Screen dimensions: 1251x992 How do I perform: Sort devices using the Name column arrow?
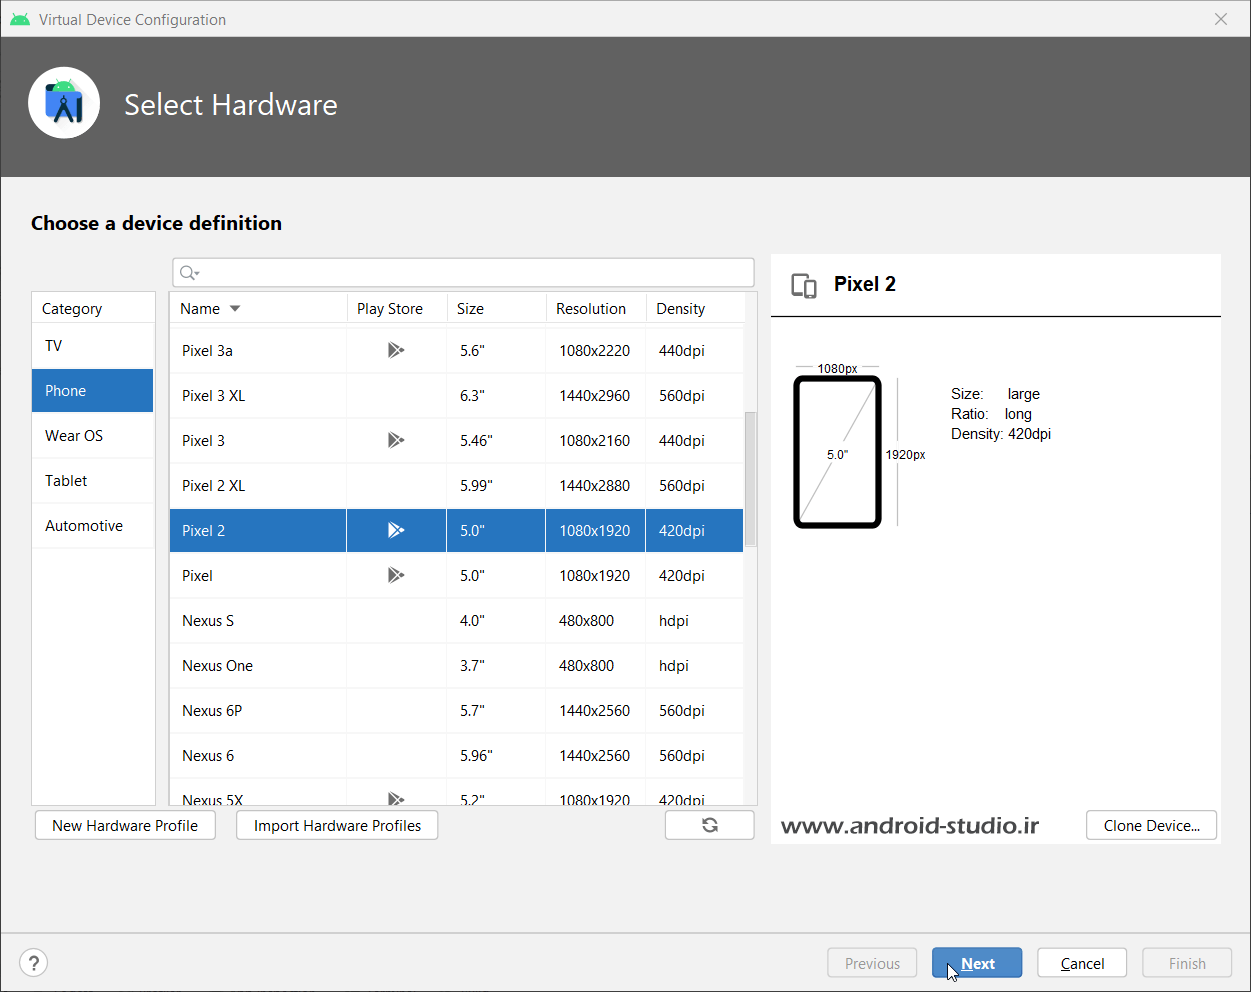[235, 308]
